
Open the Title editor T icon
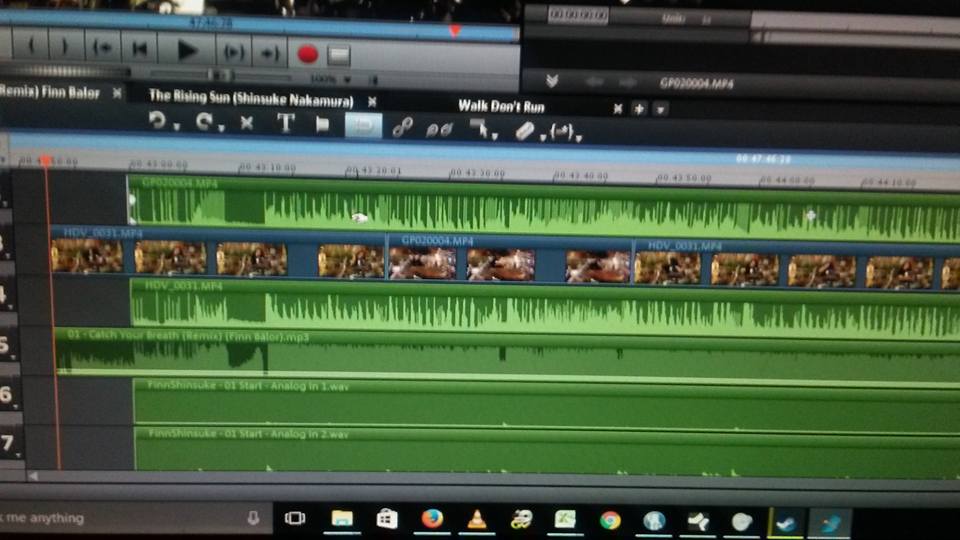[x=285, y=123]
